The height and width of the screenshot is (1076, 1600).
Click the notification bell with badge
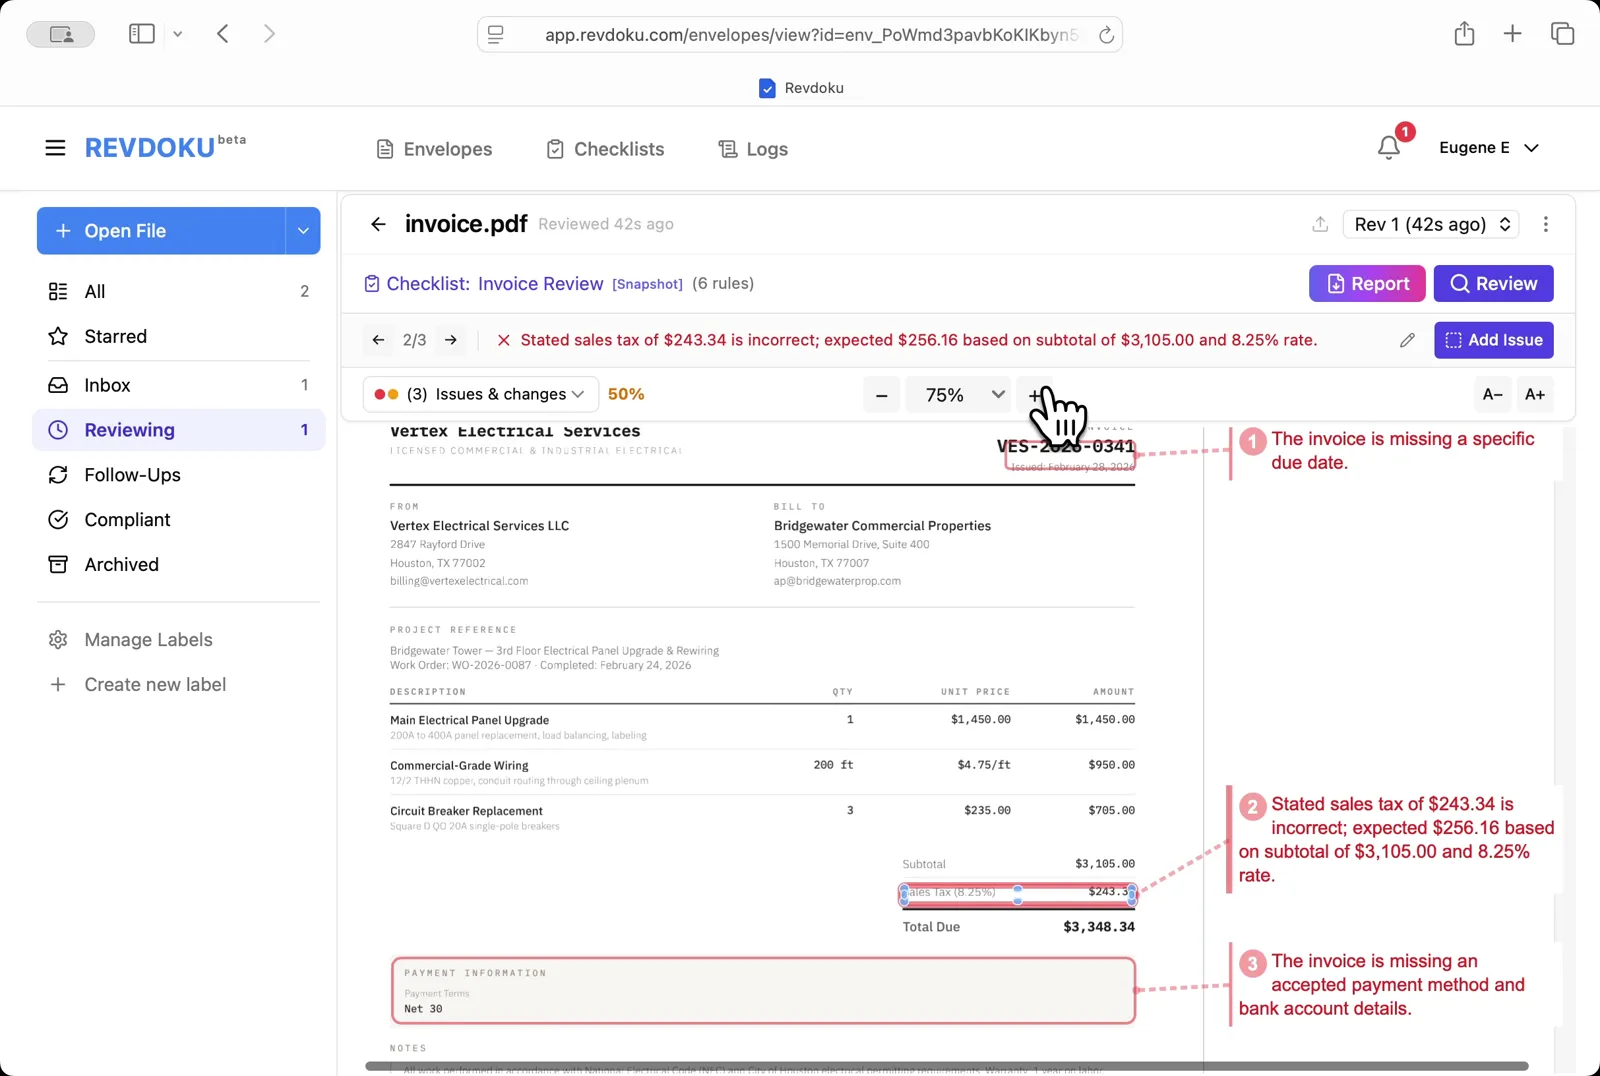tap(1388, 147)
